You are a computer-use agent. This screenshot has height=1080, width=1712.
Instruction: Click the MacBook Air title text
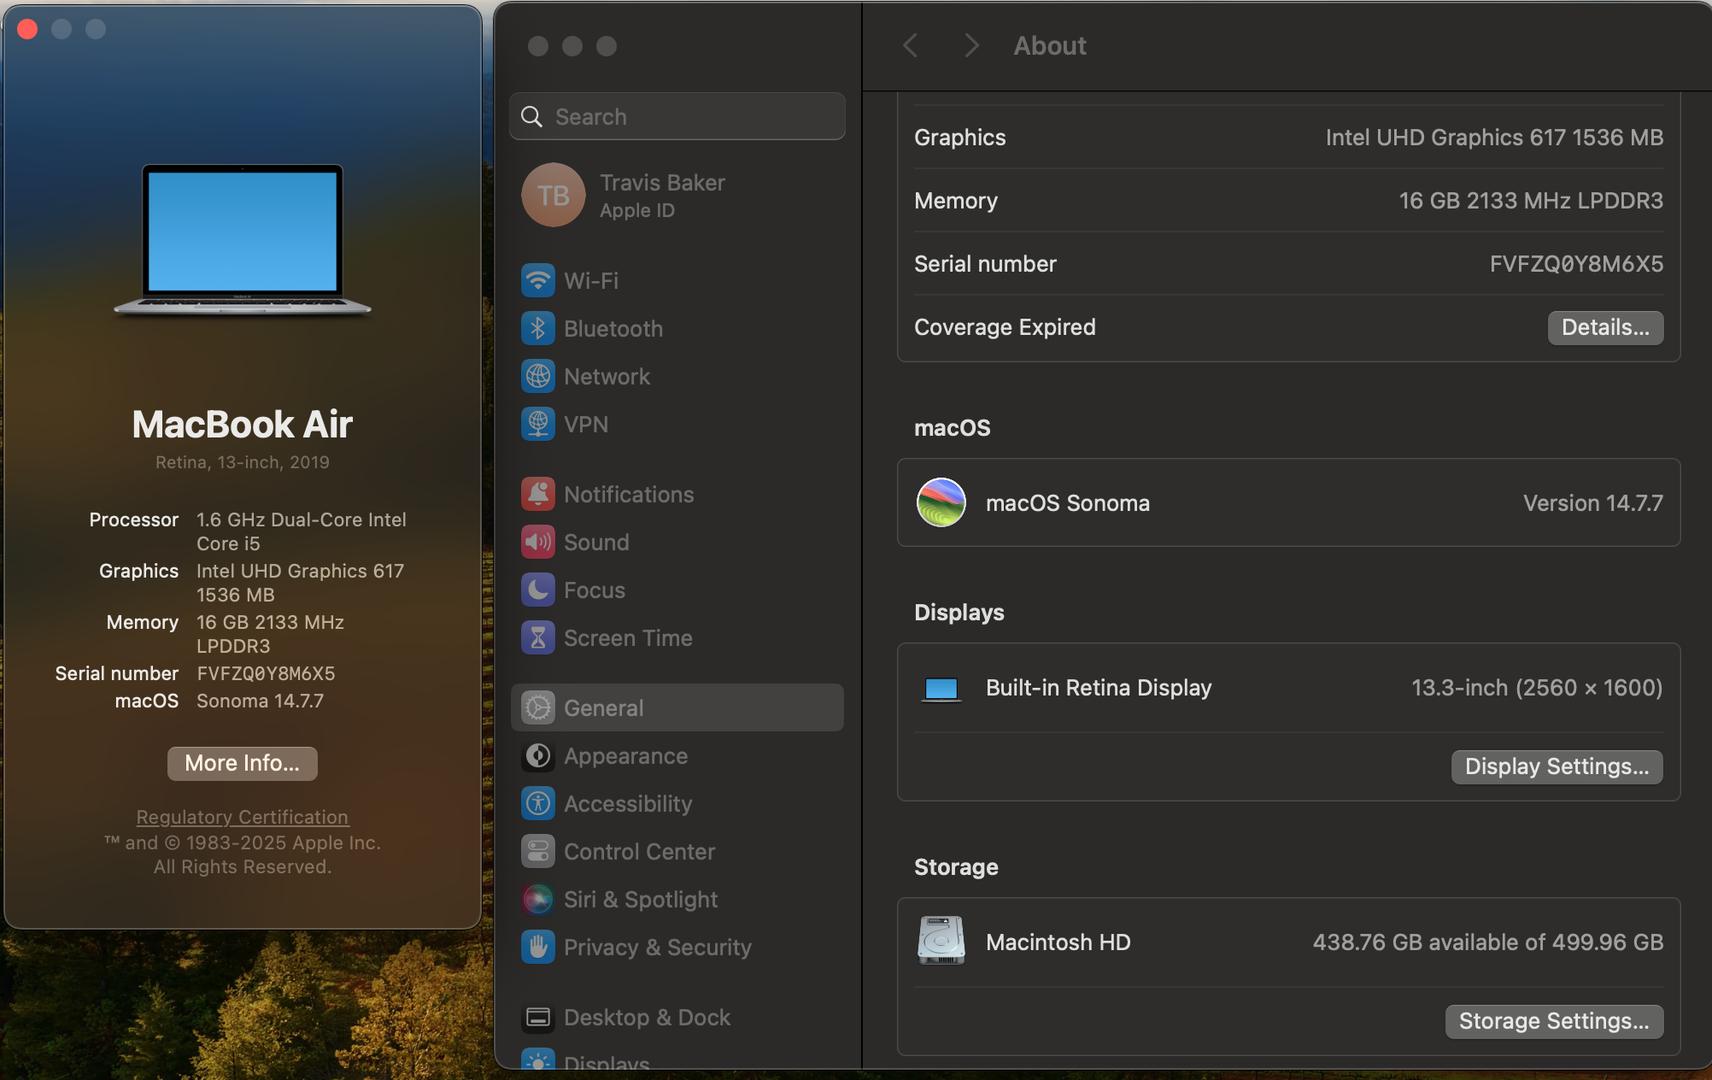point(242,424)
